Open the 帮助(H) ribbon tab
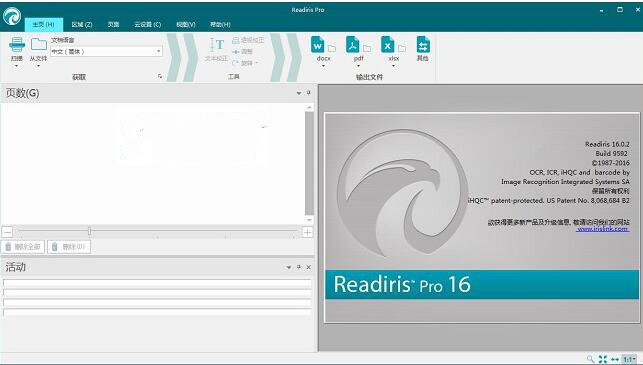643x365 pixels. 220,25
